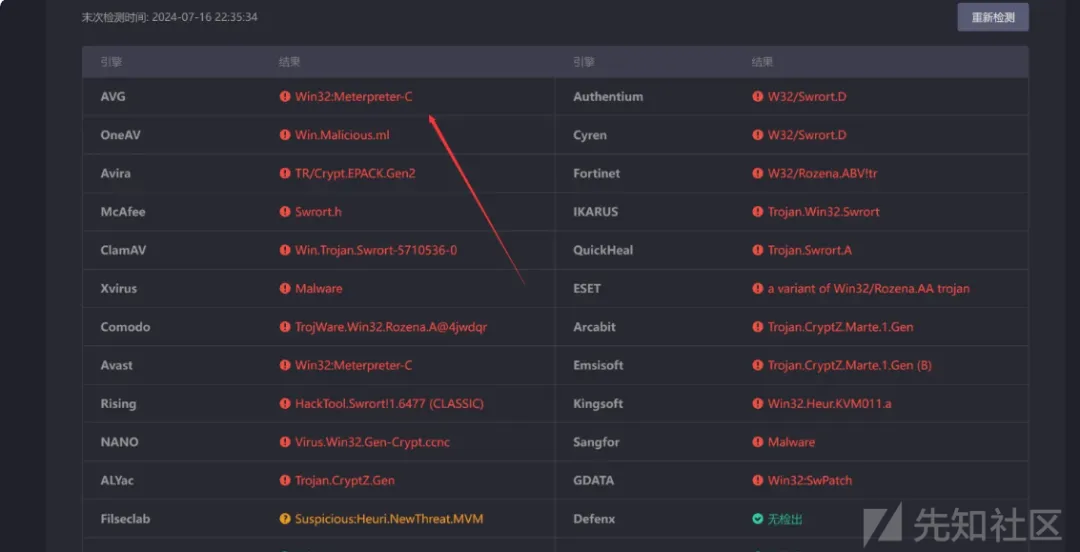The width and height of the screenshot is (1080, 552).
Task: Click the 重新检测 button
Action: click(x=992, y=18)
